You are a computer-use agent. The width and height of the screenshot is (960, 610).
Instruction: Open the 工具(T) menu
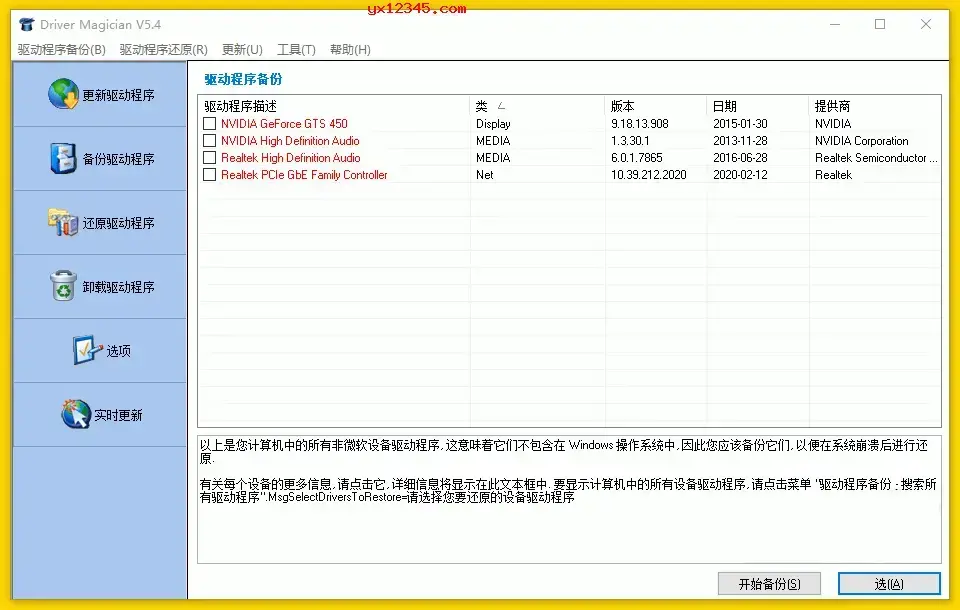[296, 50]
